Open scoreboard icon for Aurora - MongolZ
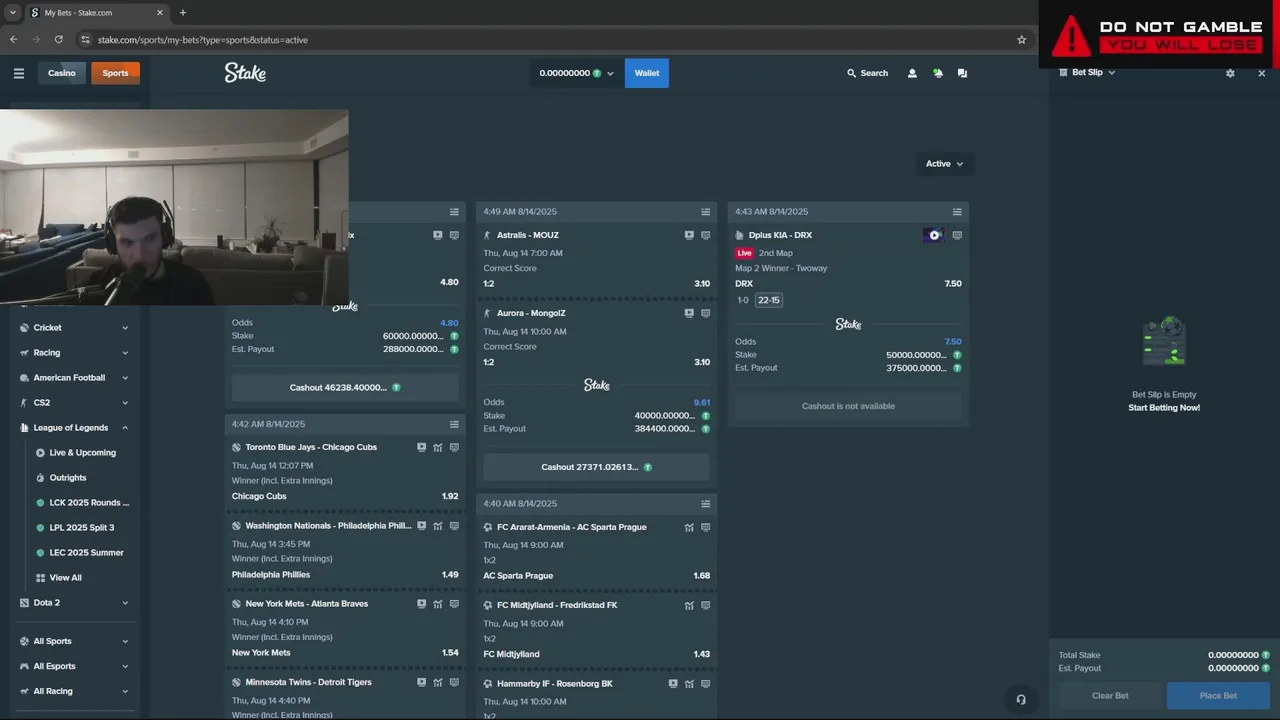Image resolution: width=1280 pixels, height=720 pixels. tap(705, 313)
